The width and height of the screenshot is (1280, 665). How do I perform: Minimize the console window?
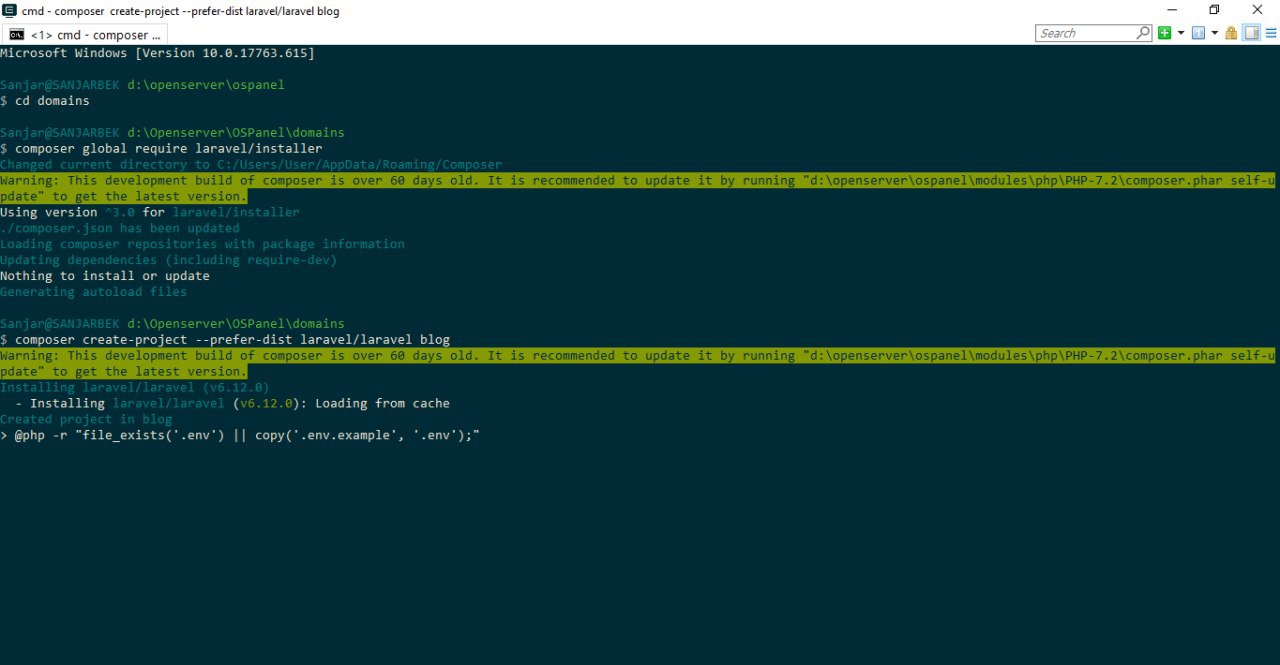tap(1172, 10)
